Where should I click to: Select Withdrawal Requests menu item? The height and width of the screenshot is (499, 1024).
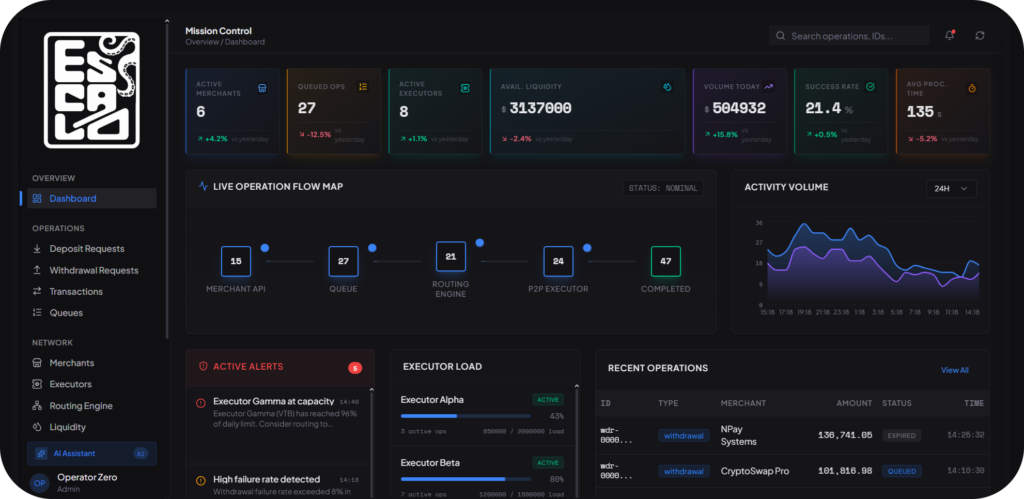tap(93, 270)
